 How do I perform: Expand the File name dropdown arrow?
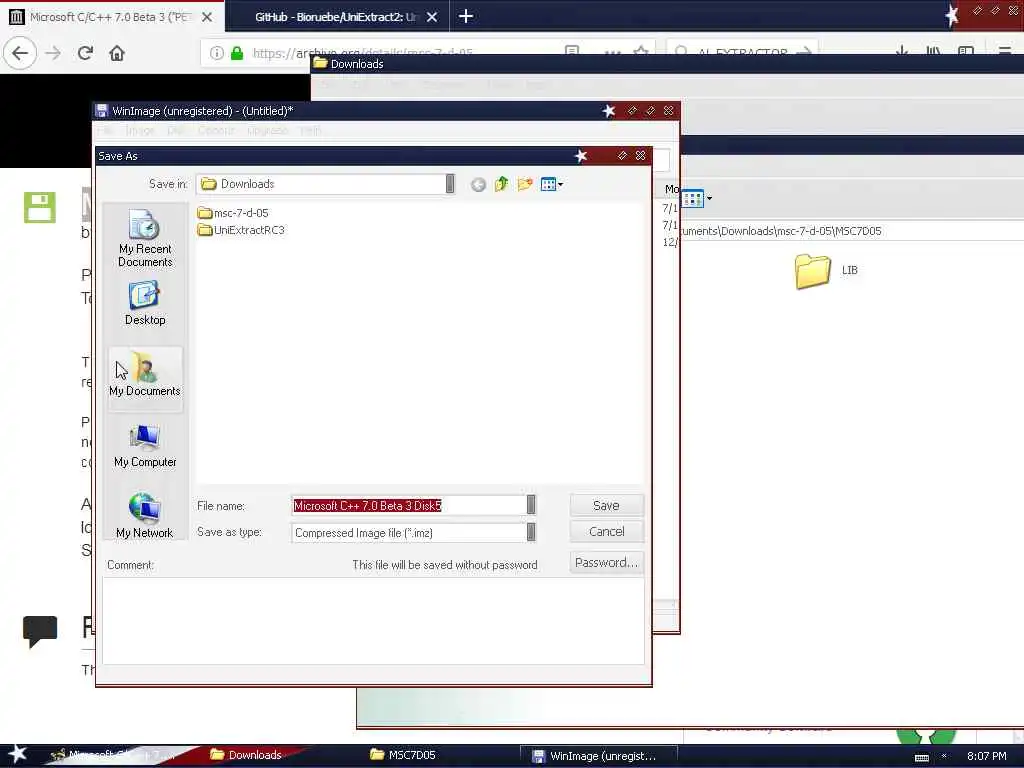[531, 505]
